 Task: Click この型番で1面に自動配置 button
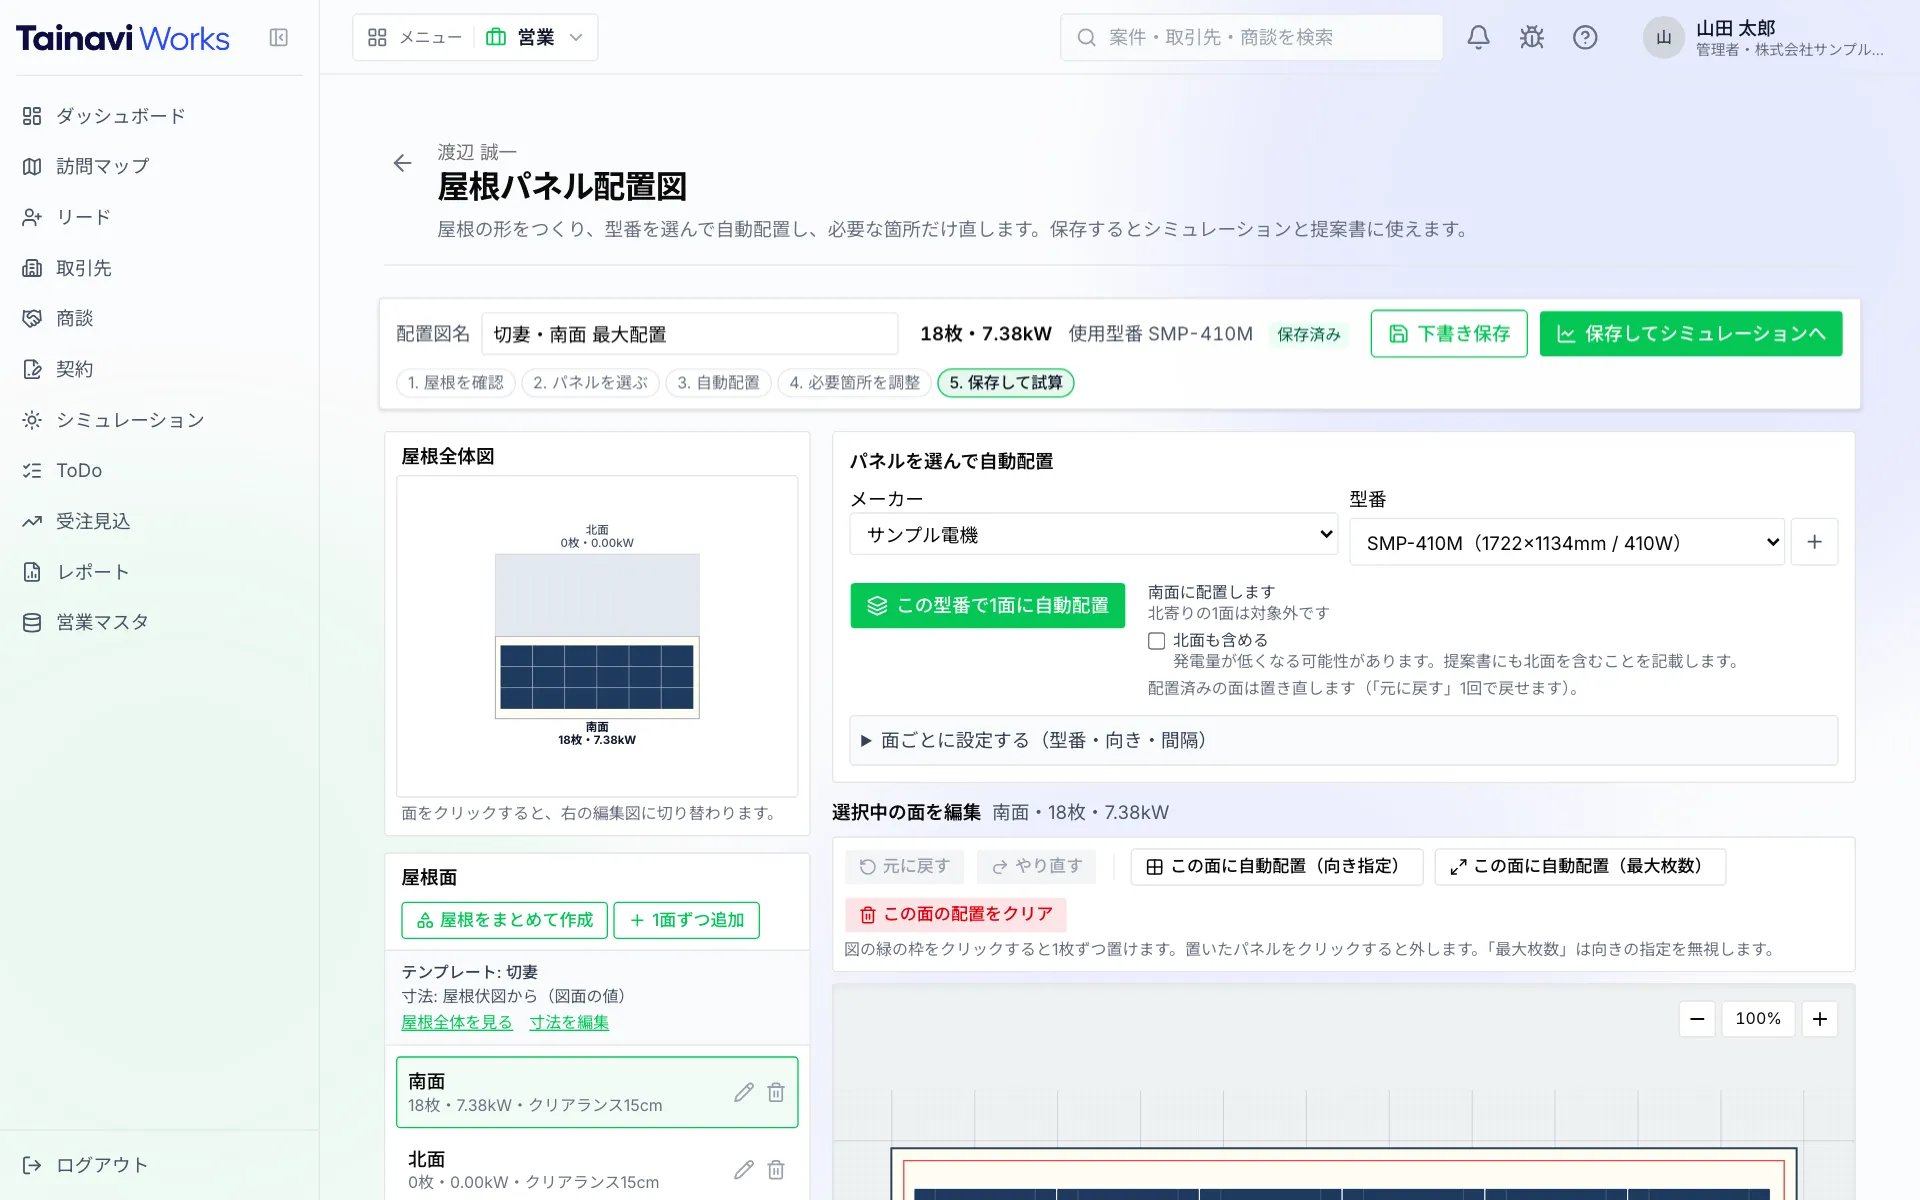pos(988,606)
